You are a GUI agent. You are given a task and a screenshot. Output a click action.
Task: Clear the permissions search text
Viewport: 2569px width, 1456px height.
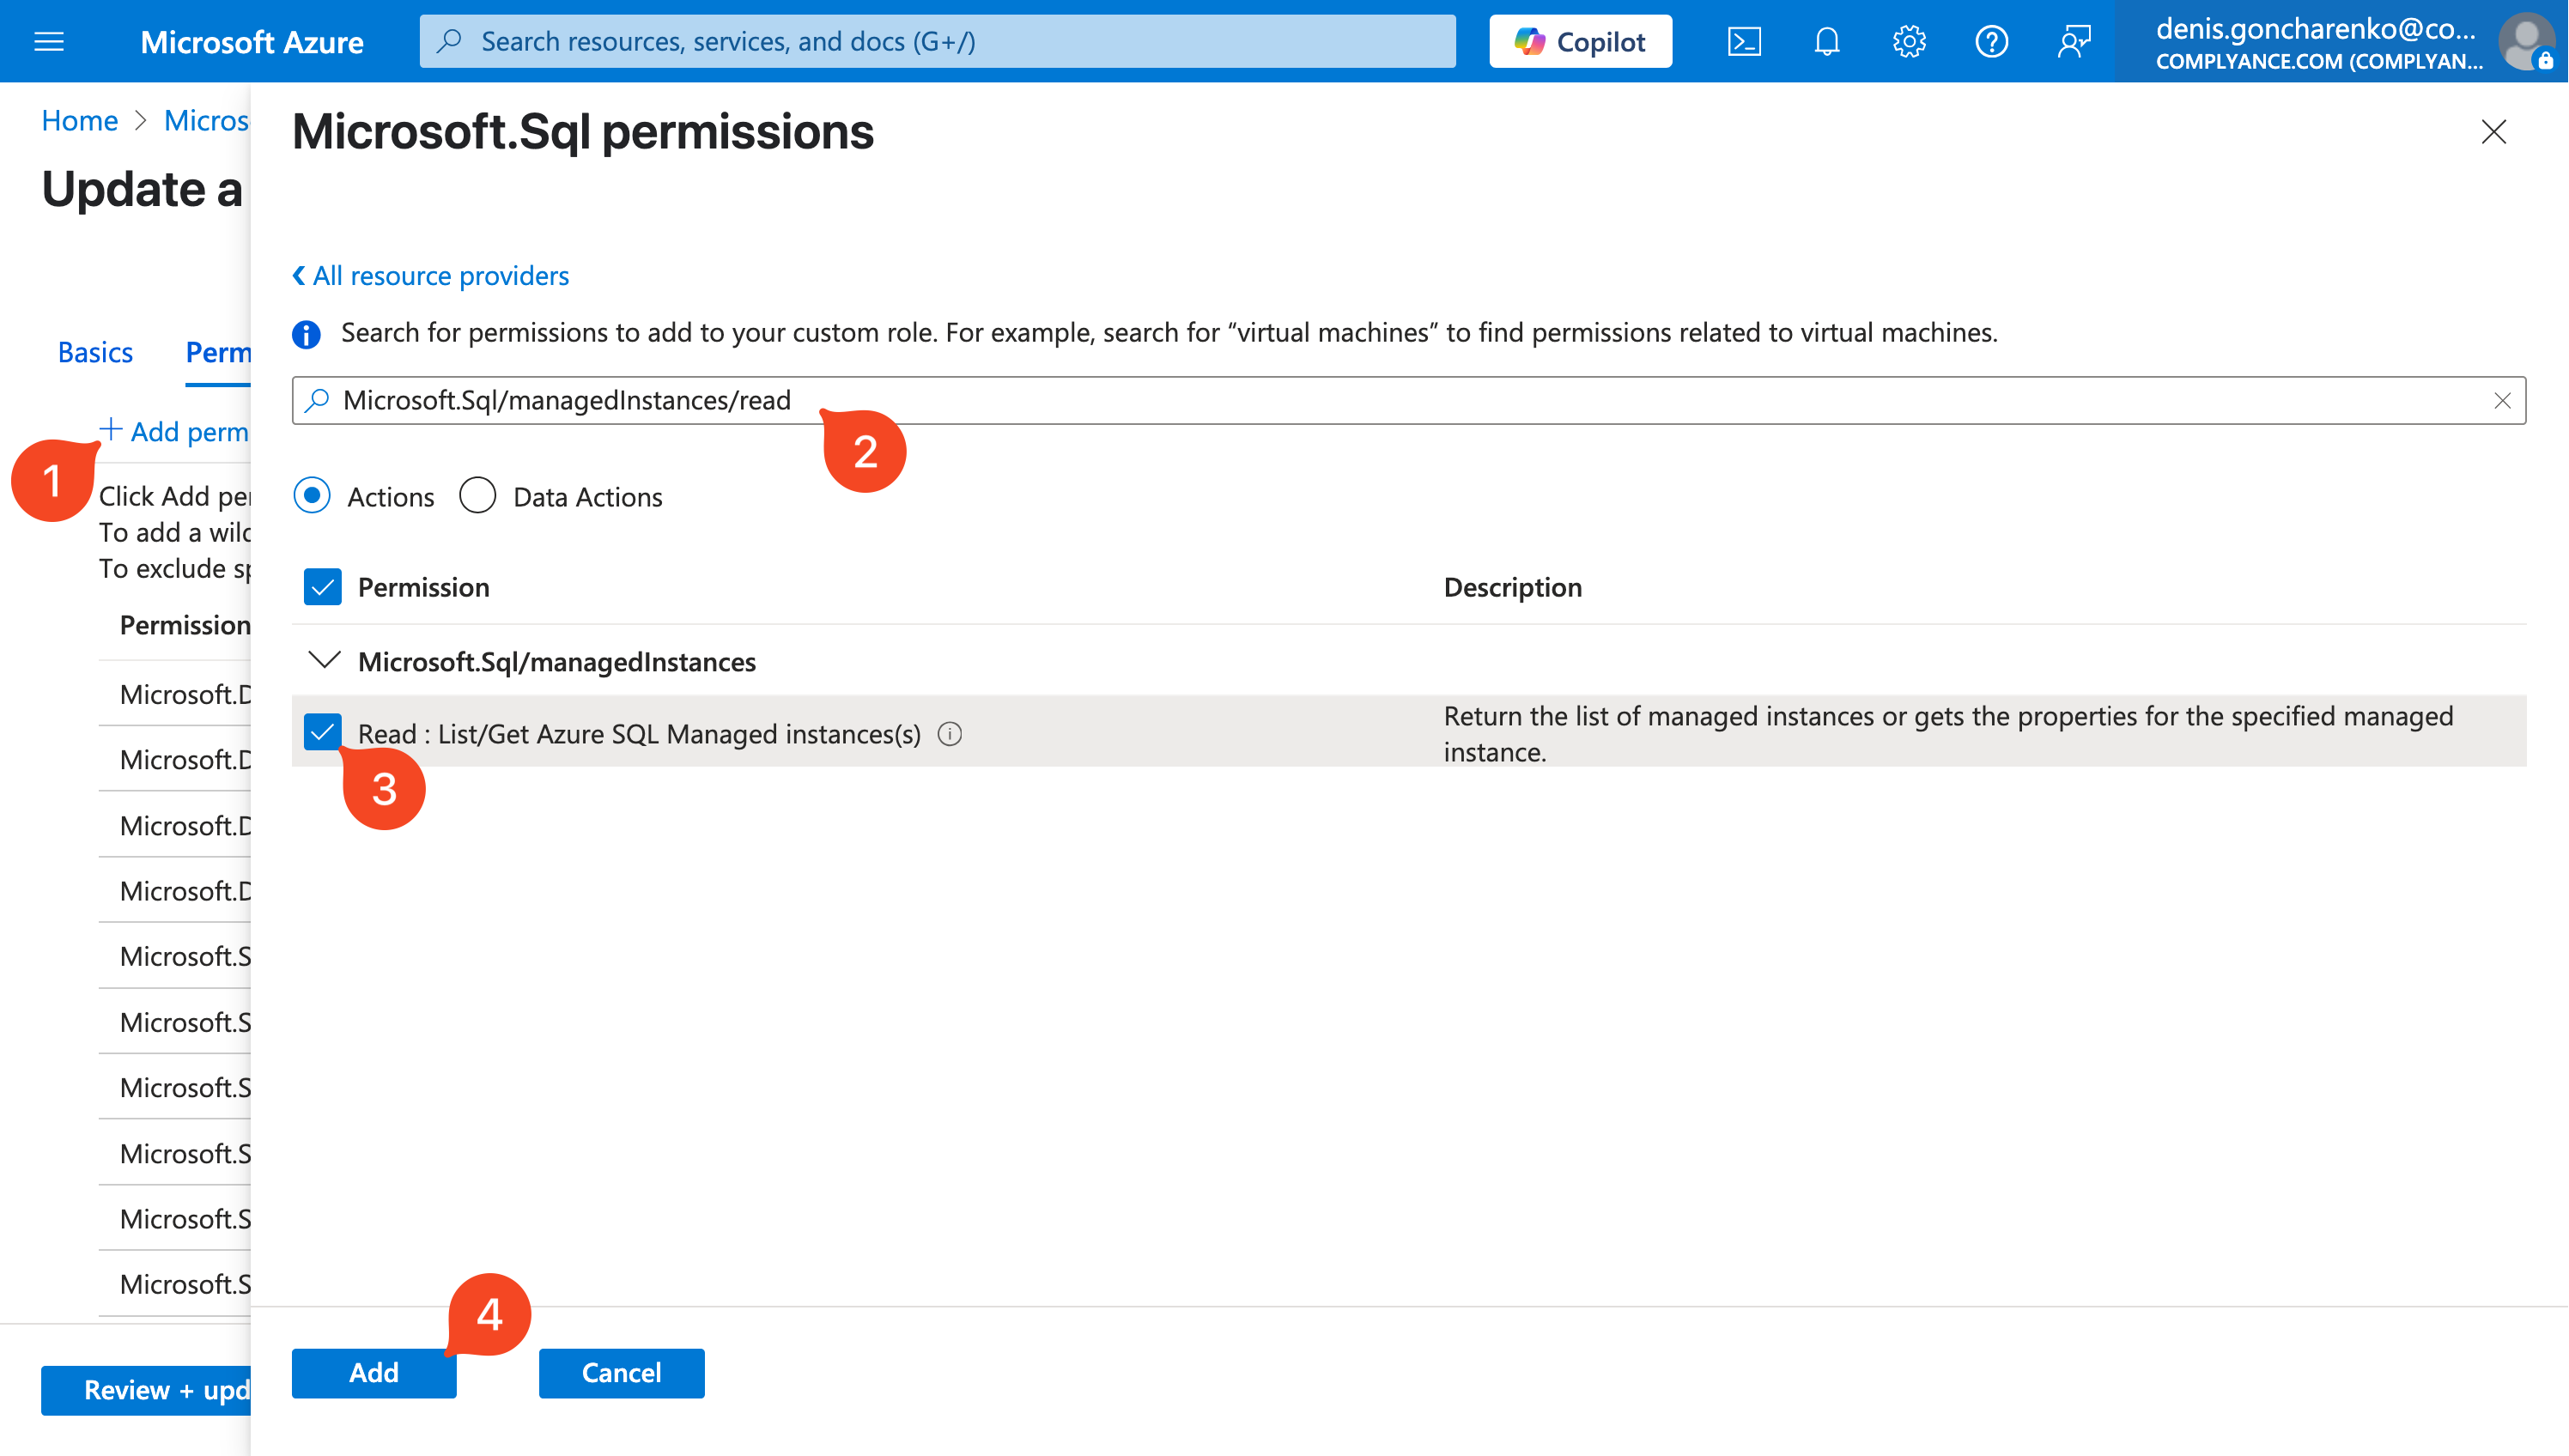pos(2502,401)
